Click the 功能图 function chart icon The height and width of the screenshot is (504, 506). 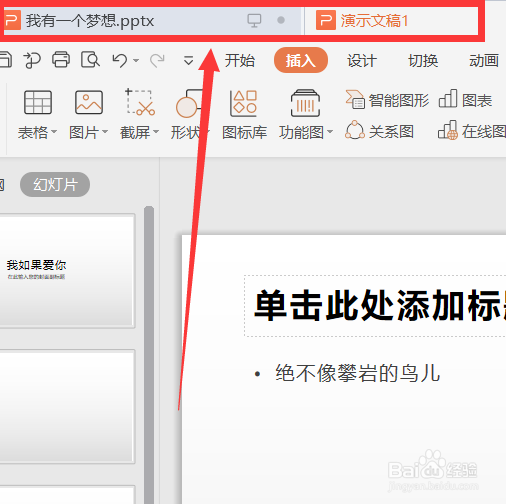(305, 103)
